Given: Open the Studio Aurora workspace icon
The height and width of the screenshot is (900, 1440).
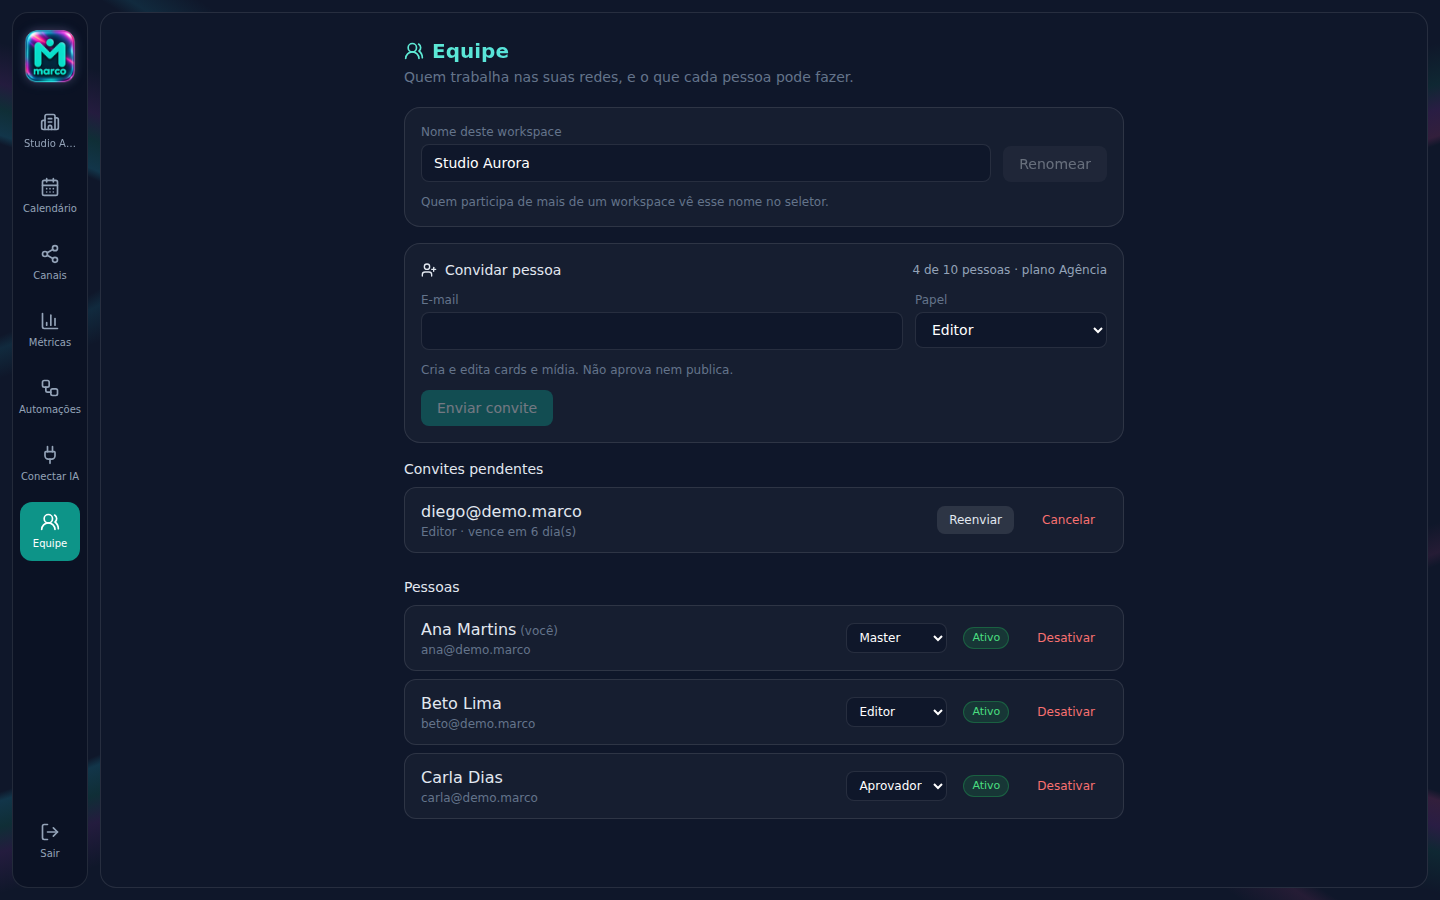Looking at the screenshot, I should click(x=50, y=122).
